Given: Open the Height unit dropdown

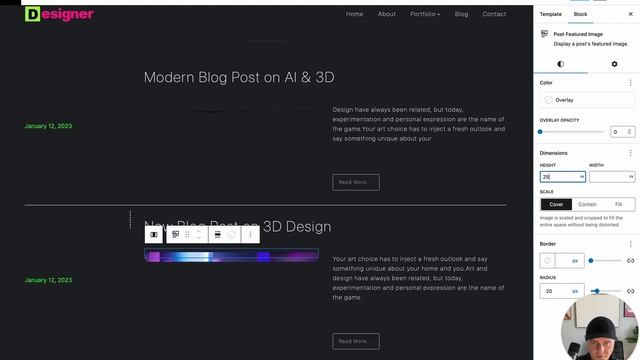Looking at the screenshot, I should click(582, 177).
